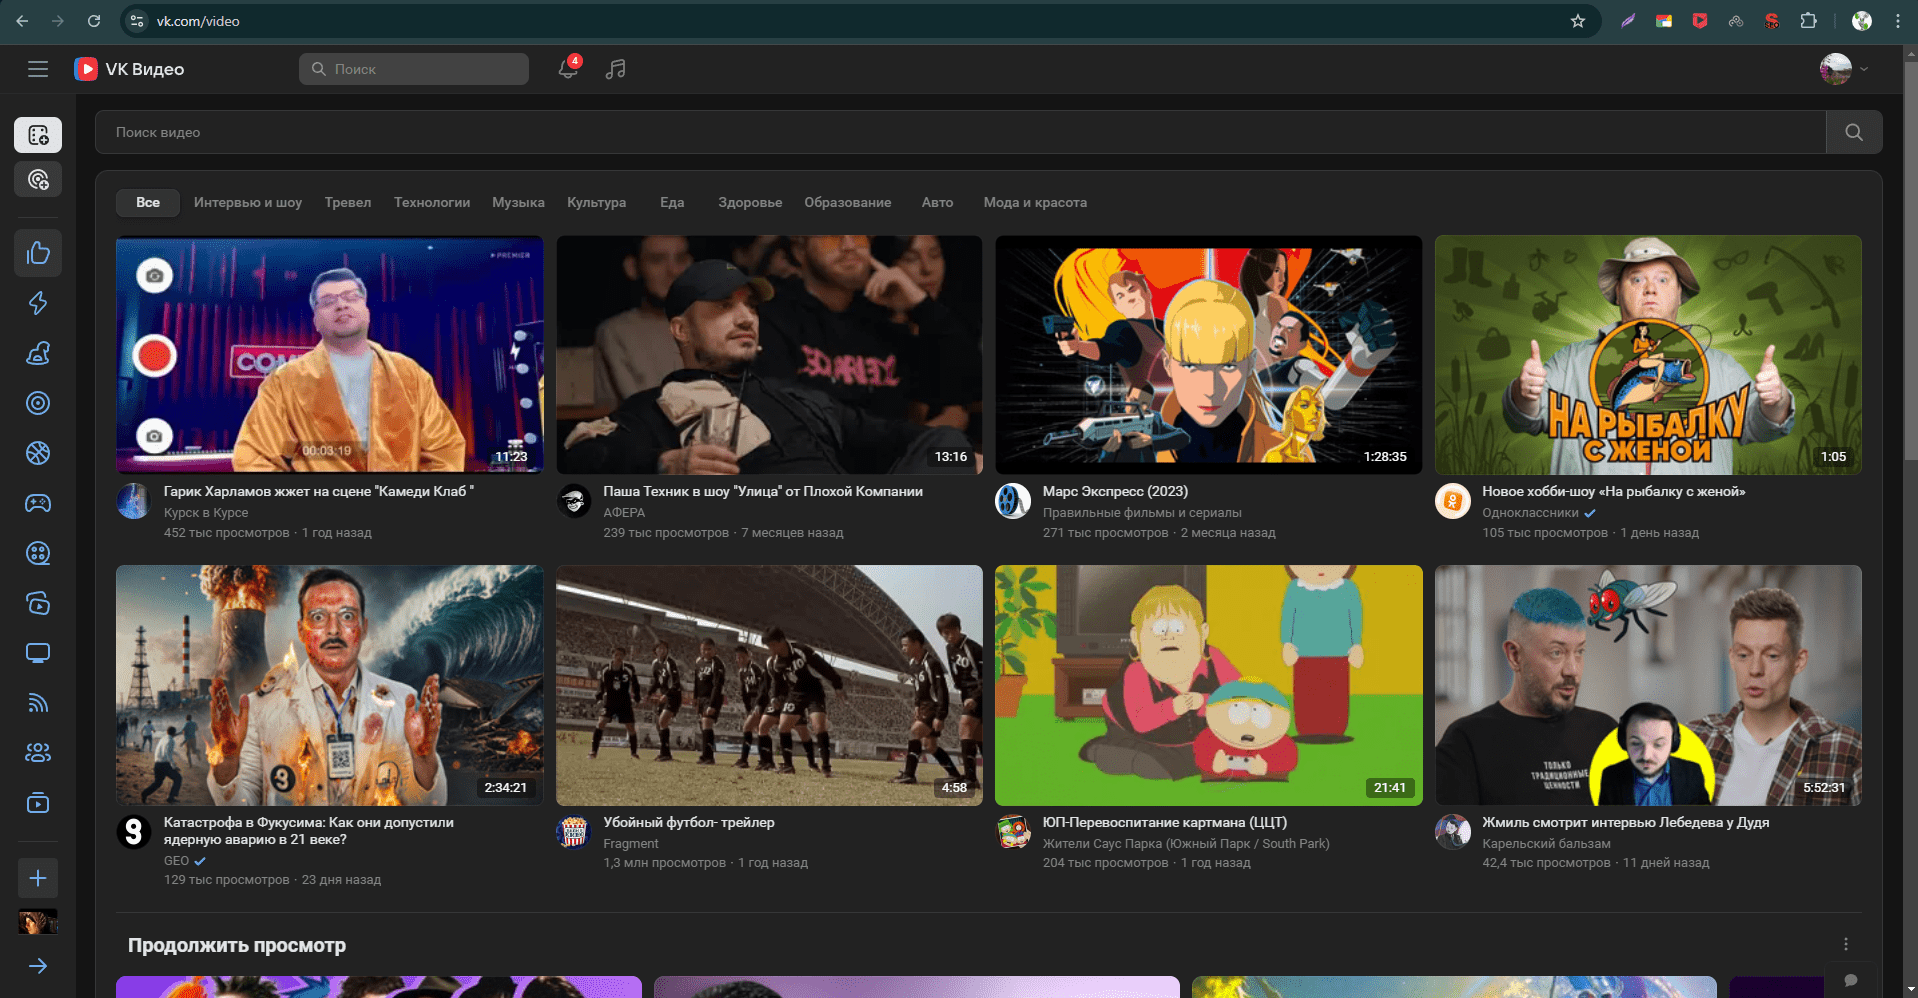Switch to the Музыка category tab
The image size is (1918, 998).
coord(518,202)
